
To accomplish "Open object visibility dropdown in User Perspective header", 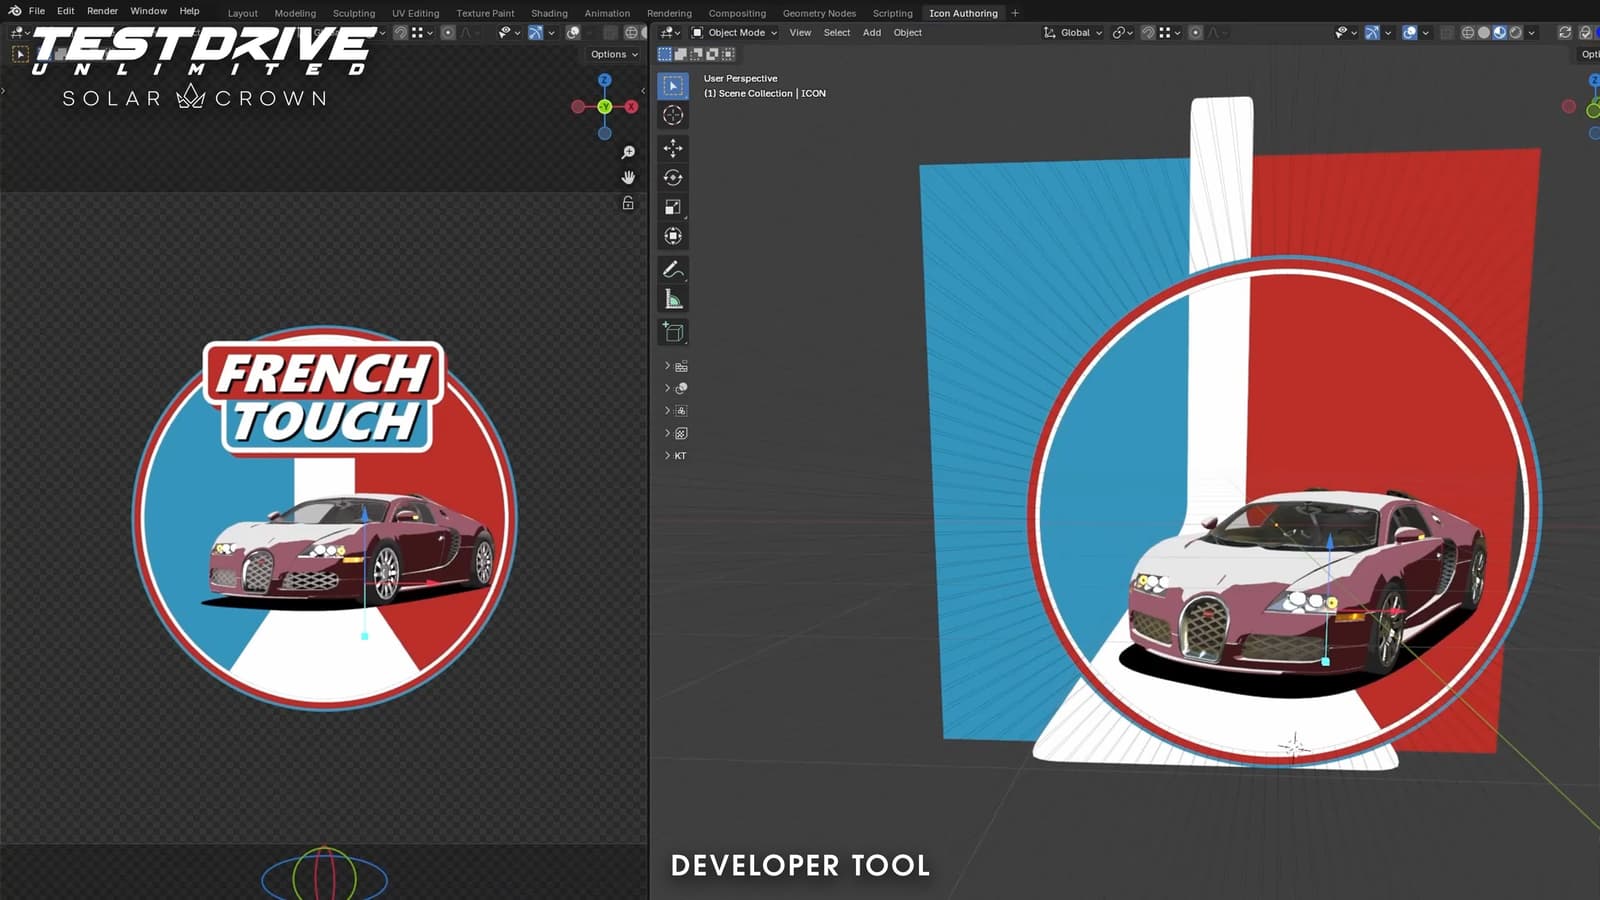I will 1346,32.
